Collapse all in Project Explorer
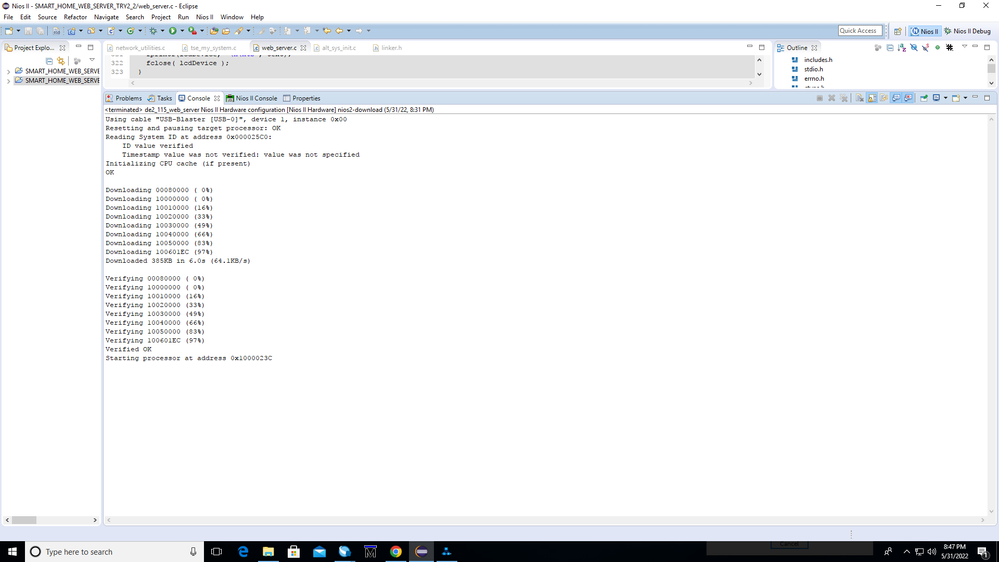Viewport: 999px width, 562px height. pos(49,61)
